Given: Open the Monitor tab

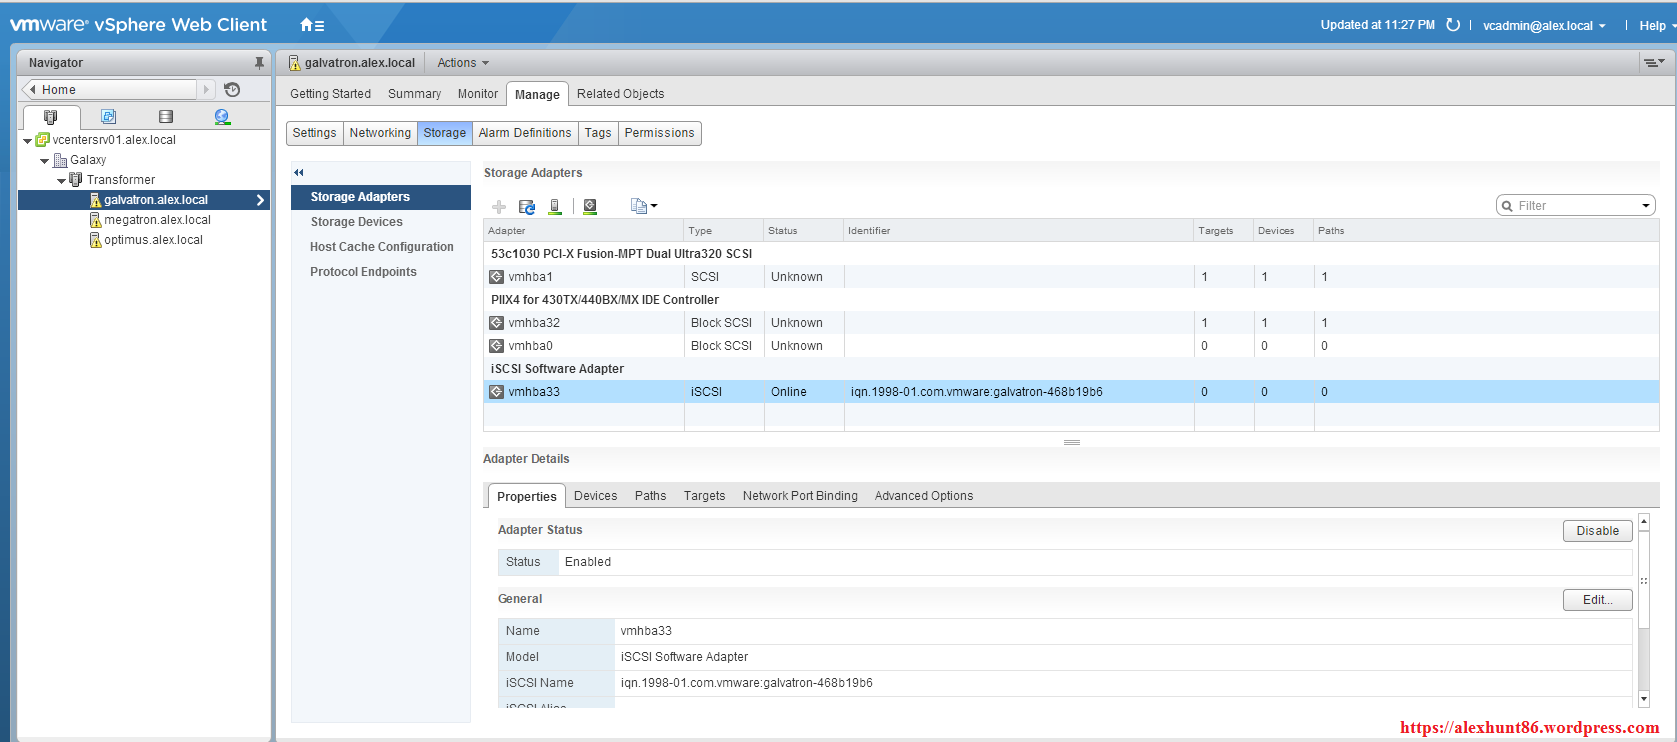Looking at the screenshot, I should pos(478,94).
